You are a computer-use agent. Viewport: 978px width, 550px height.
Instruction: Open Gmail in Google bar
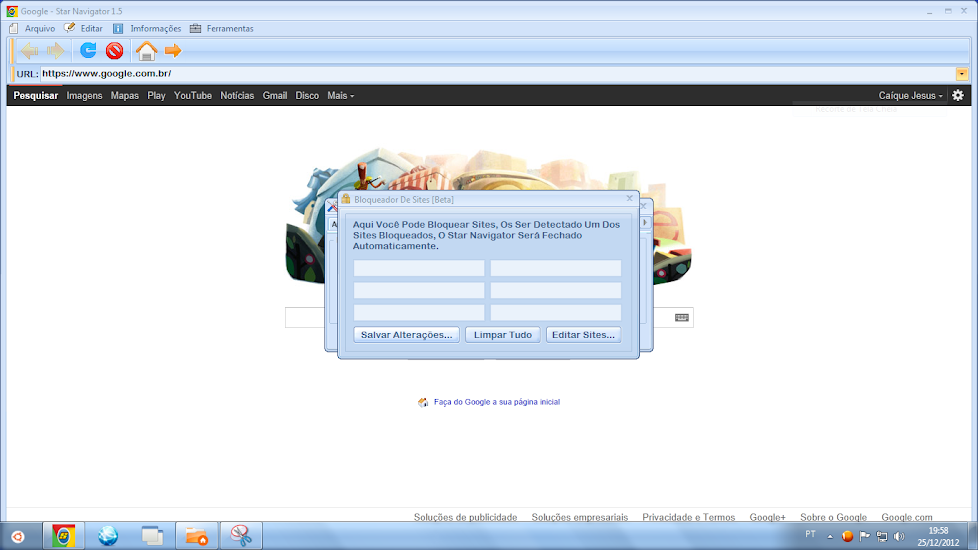coord(274,95)
